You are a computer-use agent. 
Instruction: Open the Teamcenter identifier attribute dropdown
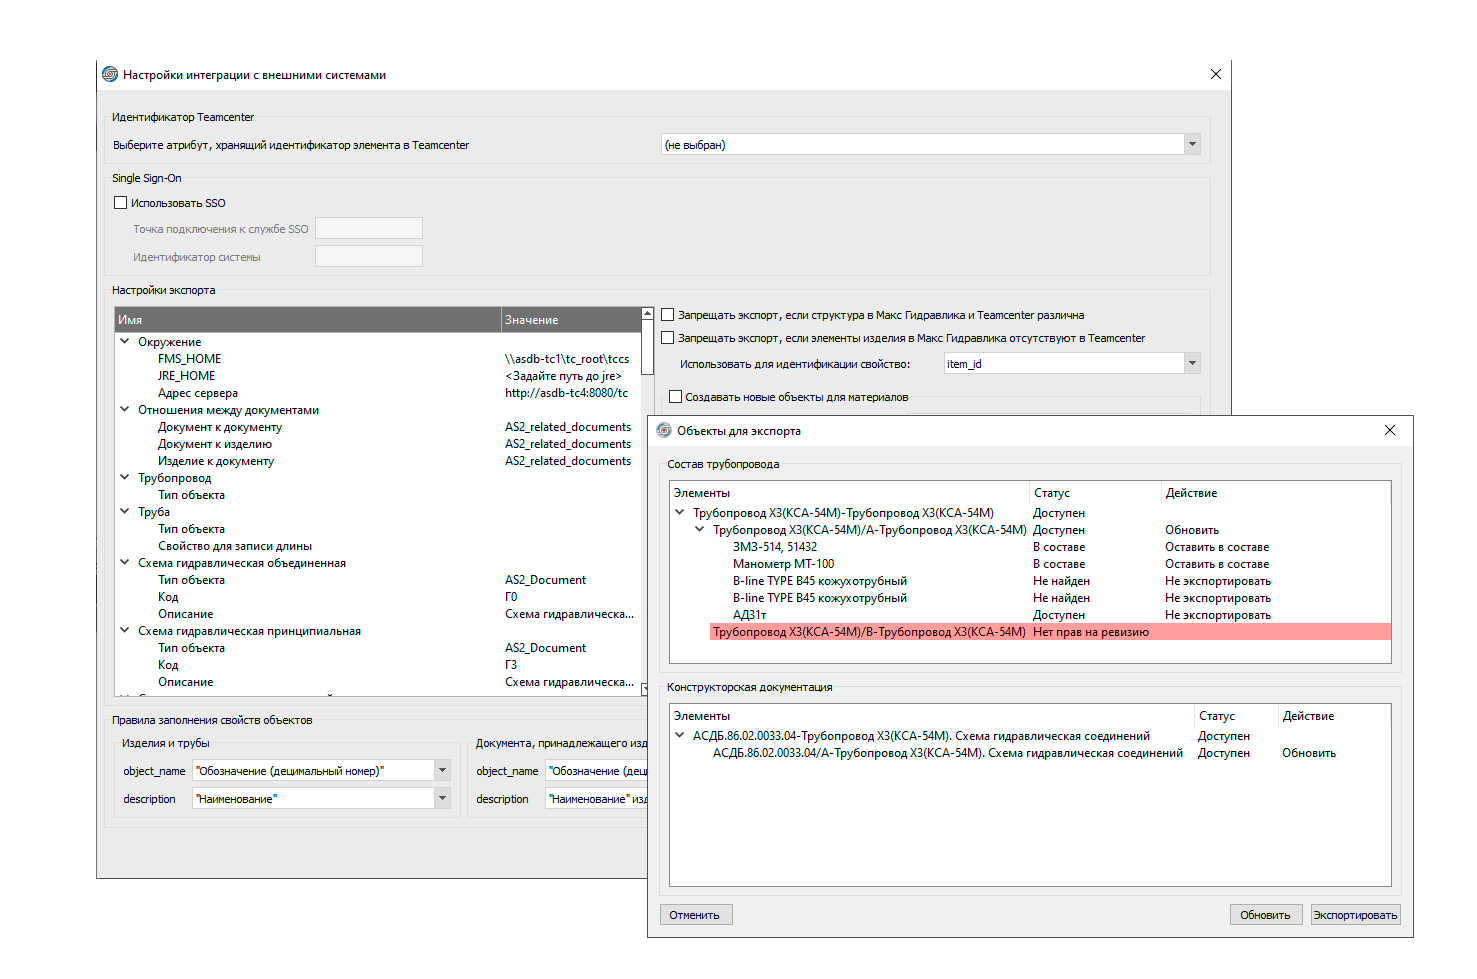pos(1191,145)
